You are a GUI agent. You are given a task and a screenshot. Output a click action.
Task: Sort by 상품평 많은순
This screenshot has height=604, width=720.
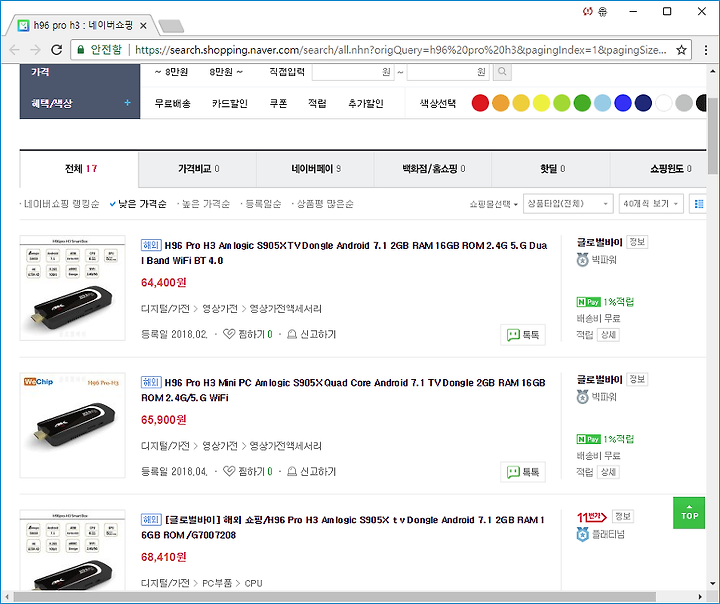(323, 203)
